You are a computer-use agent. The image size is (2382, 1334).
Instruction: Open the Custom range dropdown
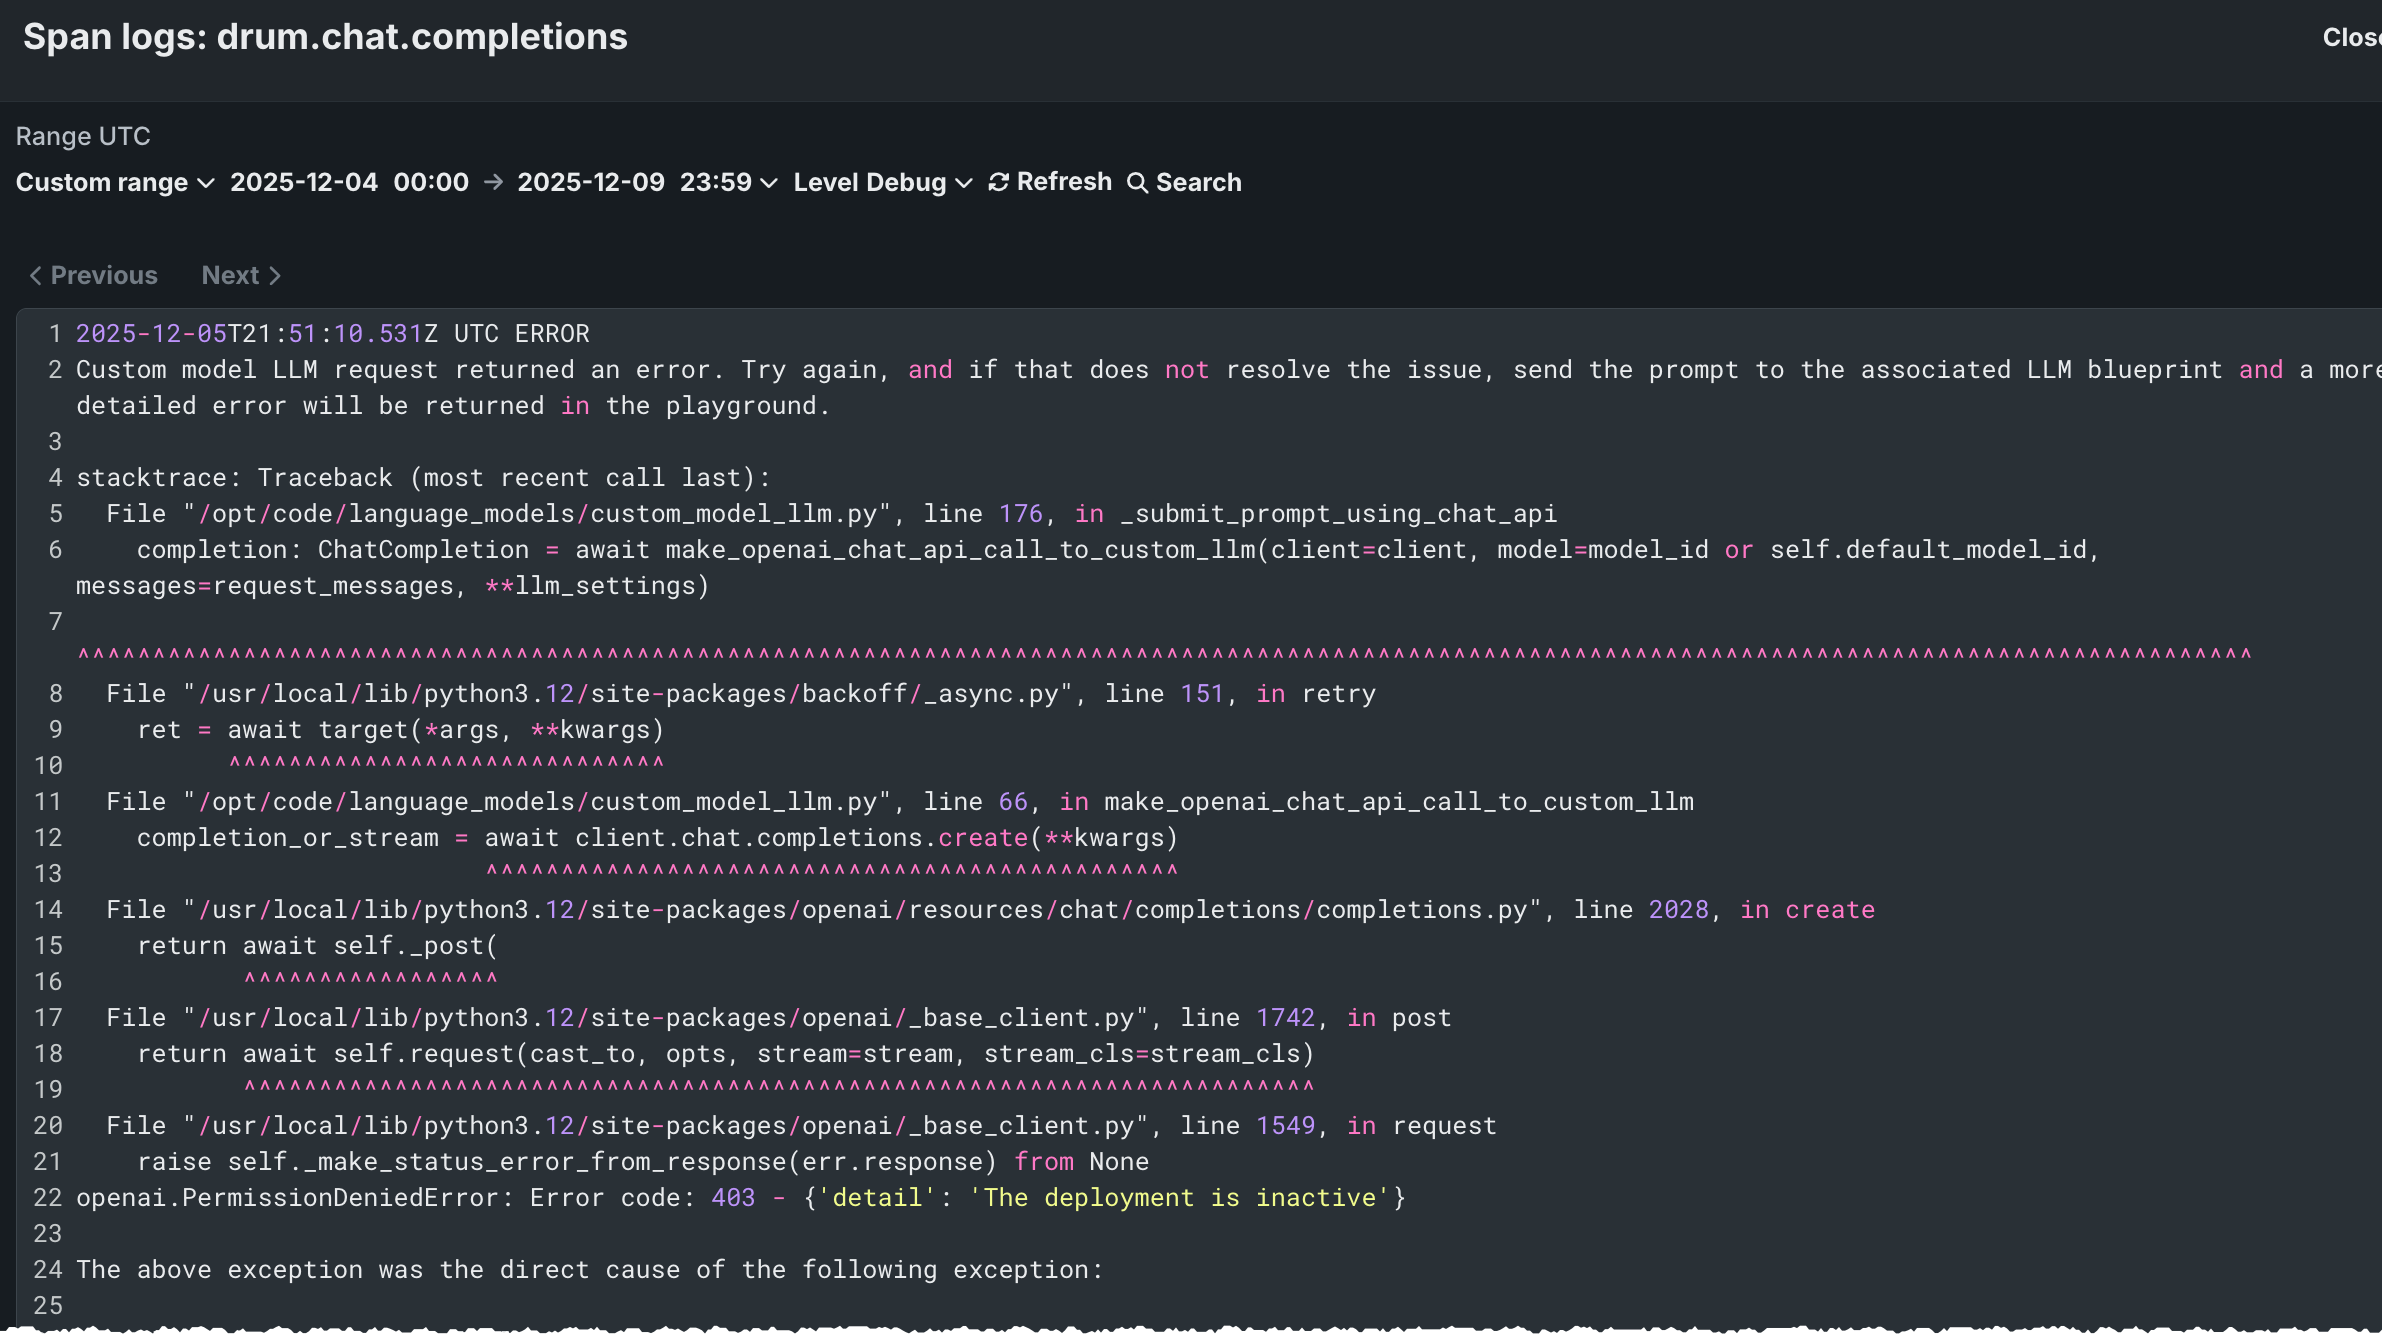(115, 182)
